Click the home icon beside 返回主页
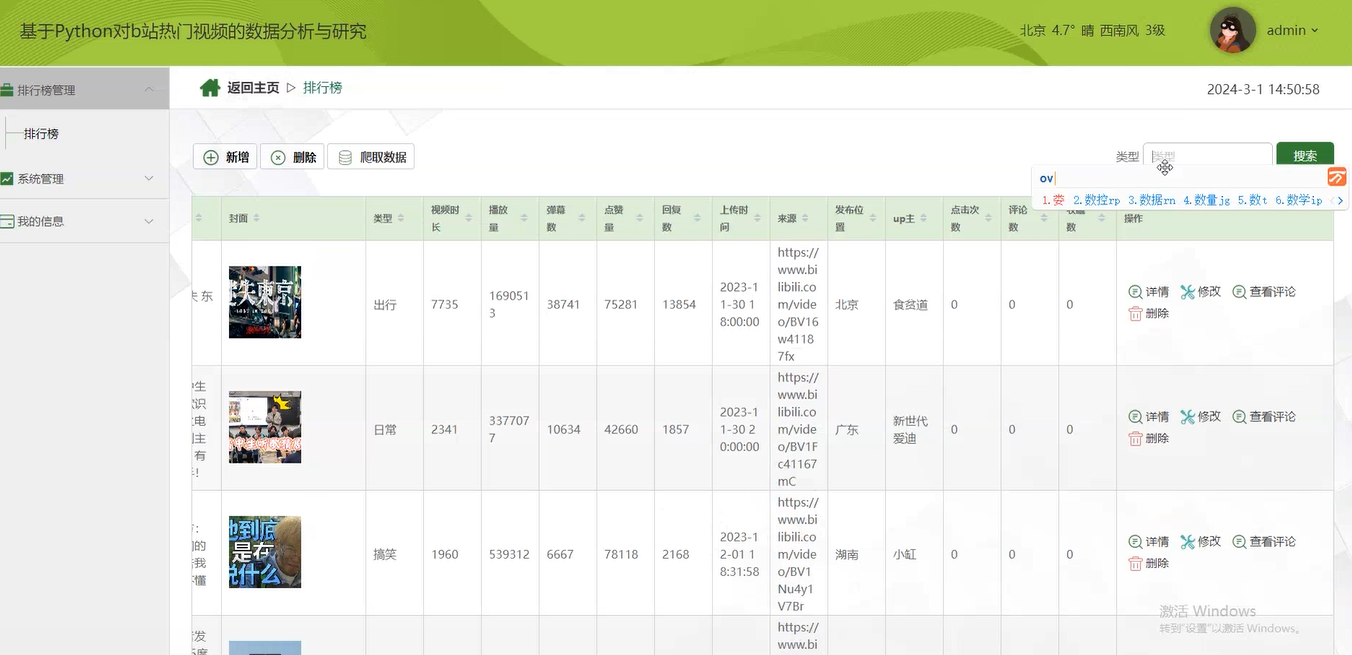The height and width of the screenshot is (655, 1352). (x=210, y=88)
